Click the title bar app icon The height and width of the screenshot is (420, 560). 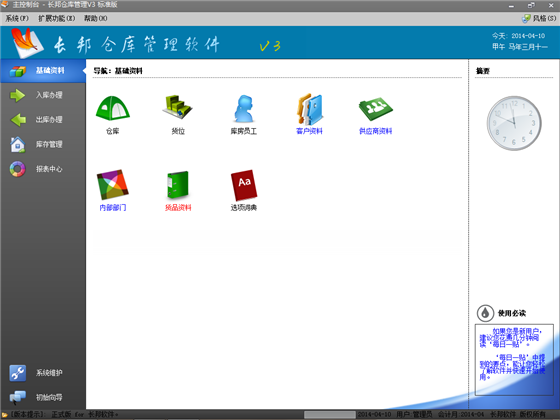(5, 5)
